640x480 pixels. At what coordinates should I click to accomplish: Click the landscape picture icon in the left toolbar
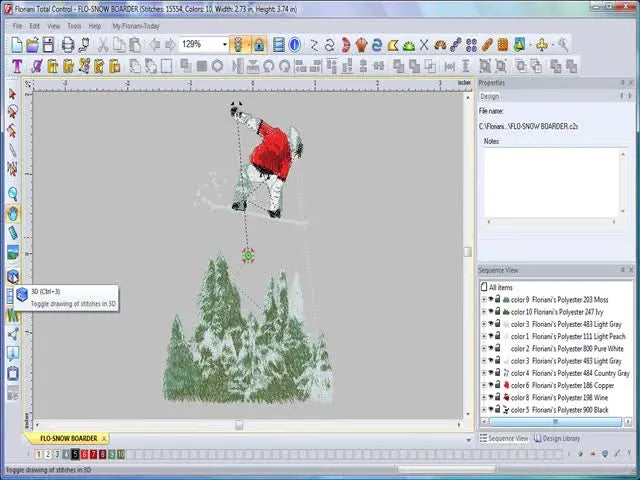pos(13,253)
